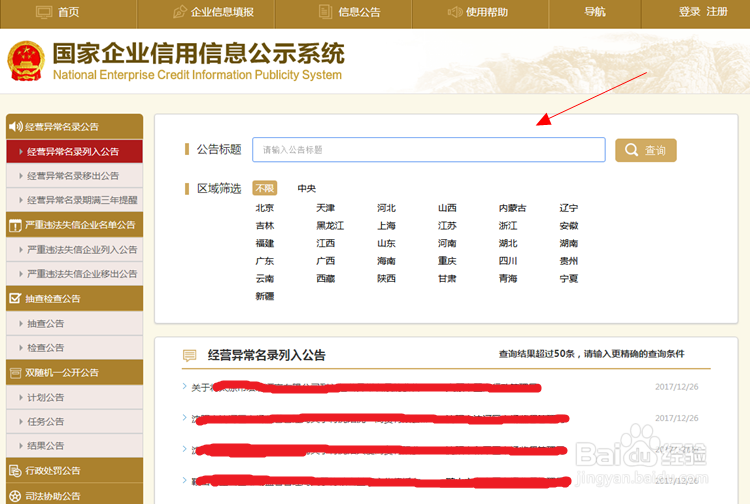The width and height of the screenshot is (750, 504).
Task: Click the icon beside 双随机一公开公告
Action: click(15, 373)
